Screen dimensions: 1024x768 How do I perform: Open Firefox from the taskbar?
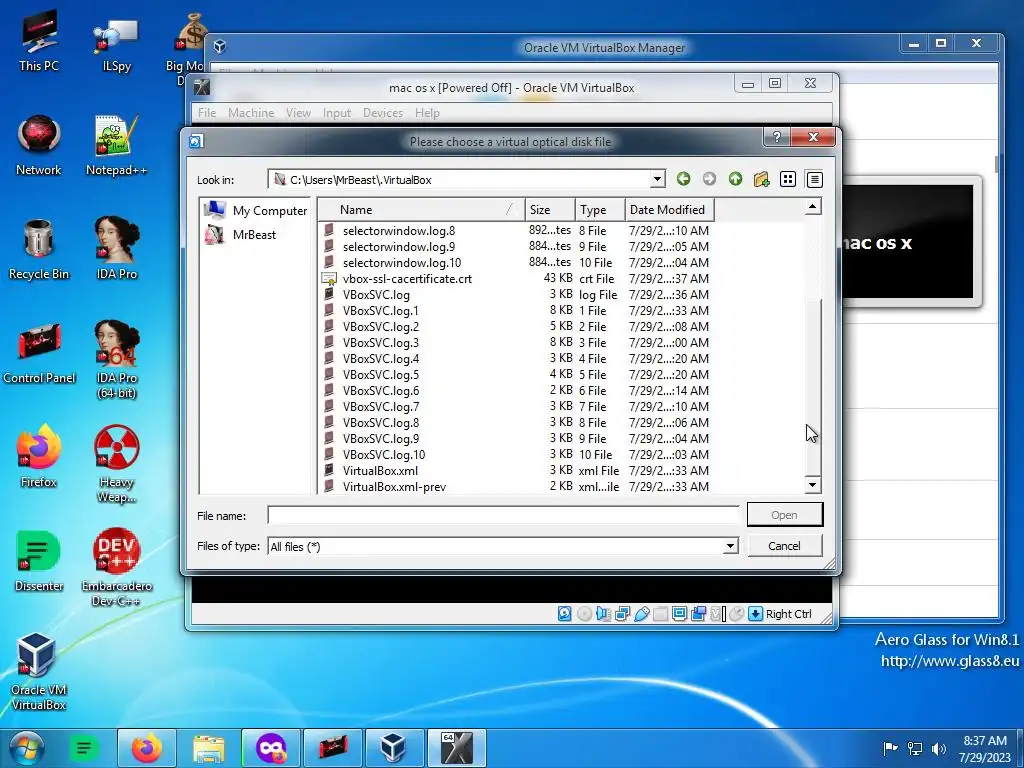[x=147, y=748]
